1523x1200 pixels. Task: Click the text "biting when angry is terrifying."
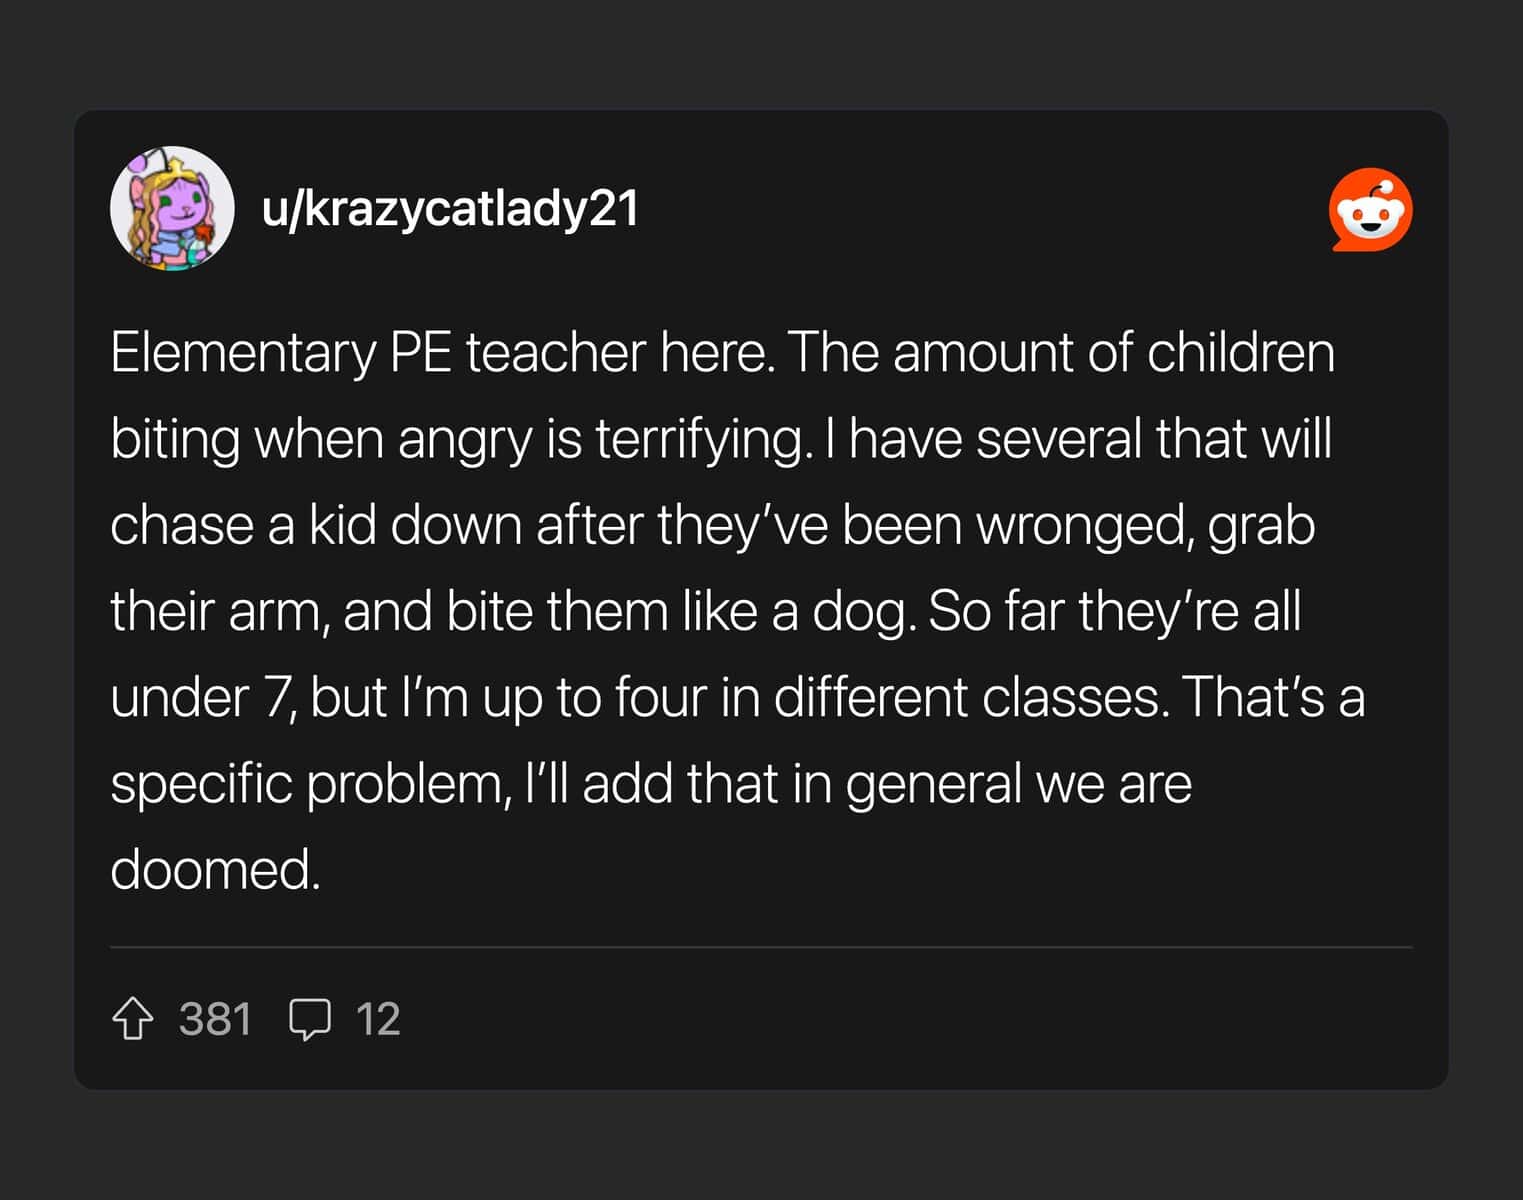(x=460, y=439)
